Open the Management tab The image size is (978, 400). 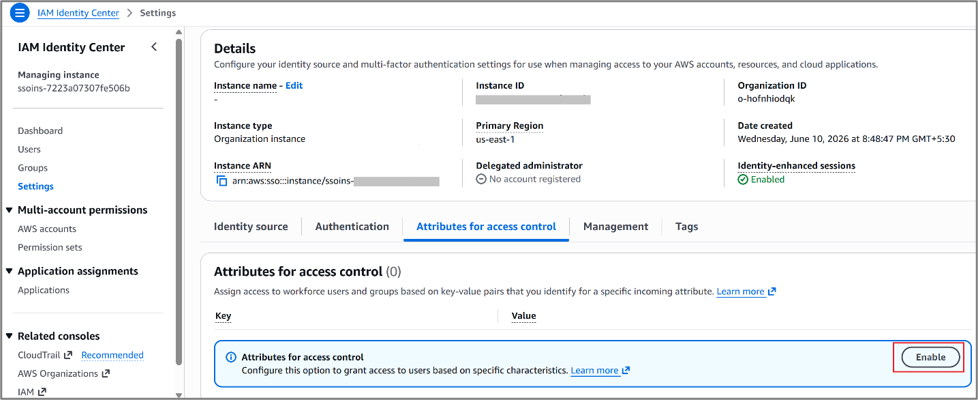pos(616,227)
